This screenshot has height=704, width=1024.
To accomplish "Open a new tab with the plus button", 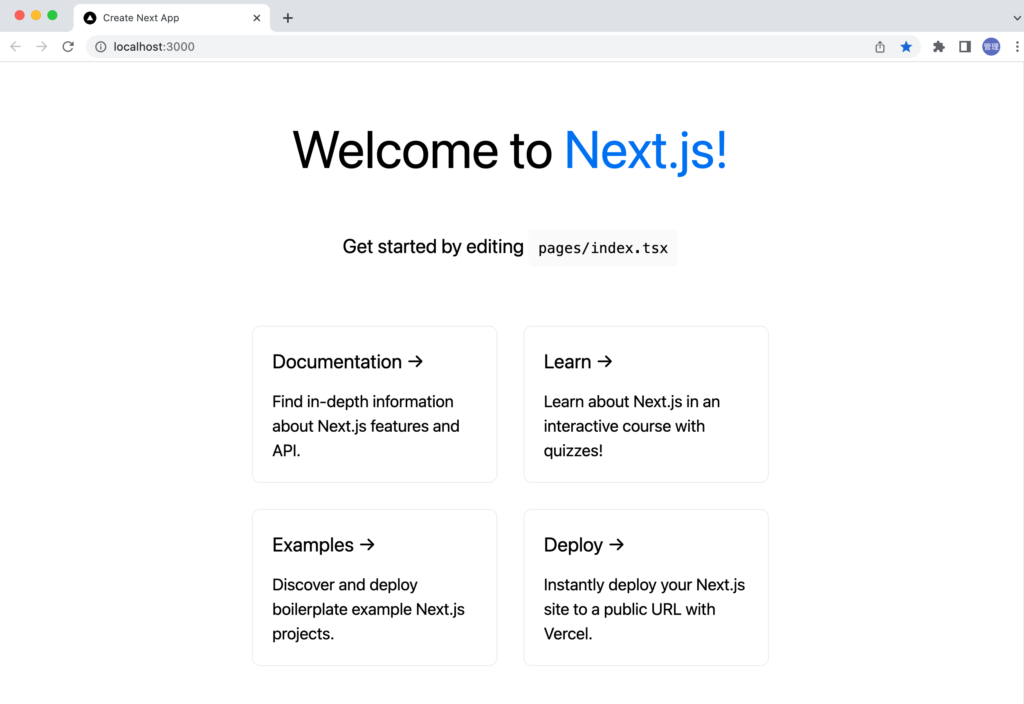I will pyautogui.click(x=288, y=17).
